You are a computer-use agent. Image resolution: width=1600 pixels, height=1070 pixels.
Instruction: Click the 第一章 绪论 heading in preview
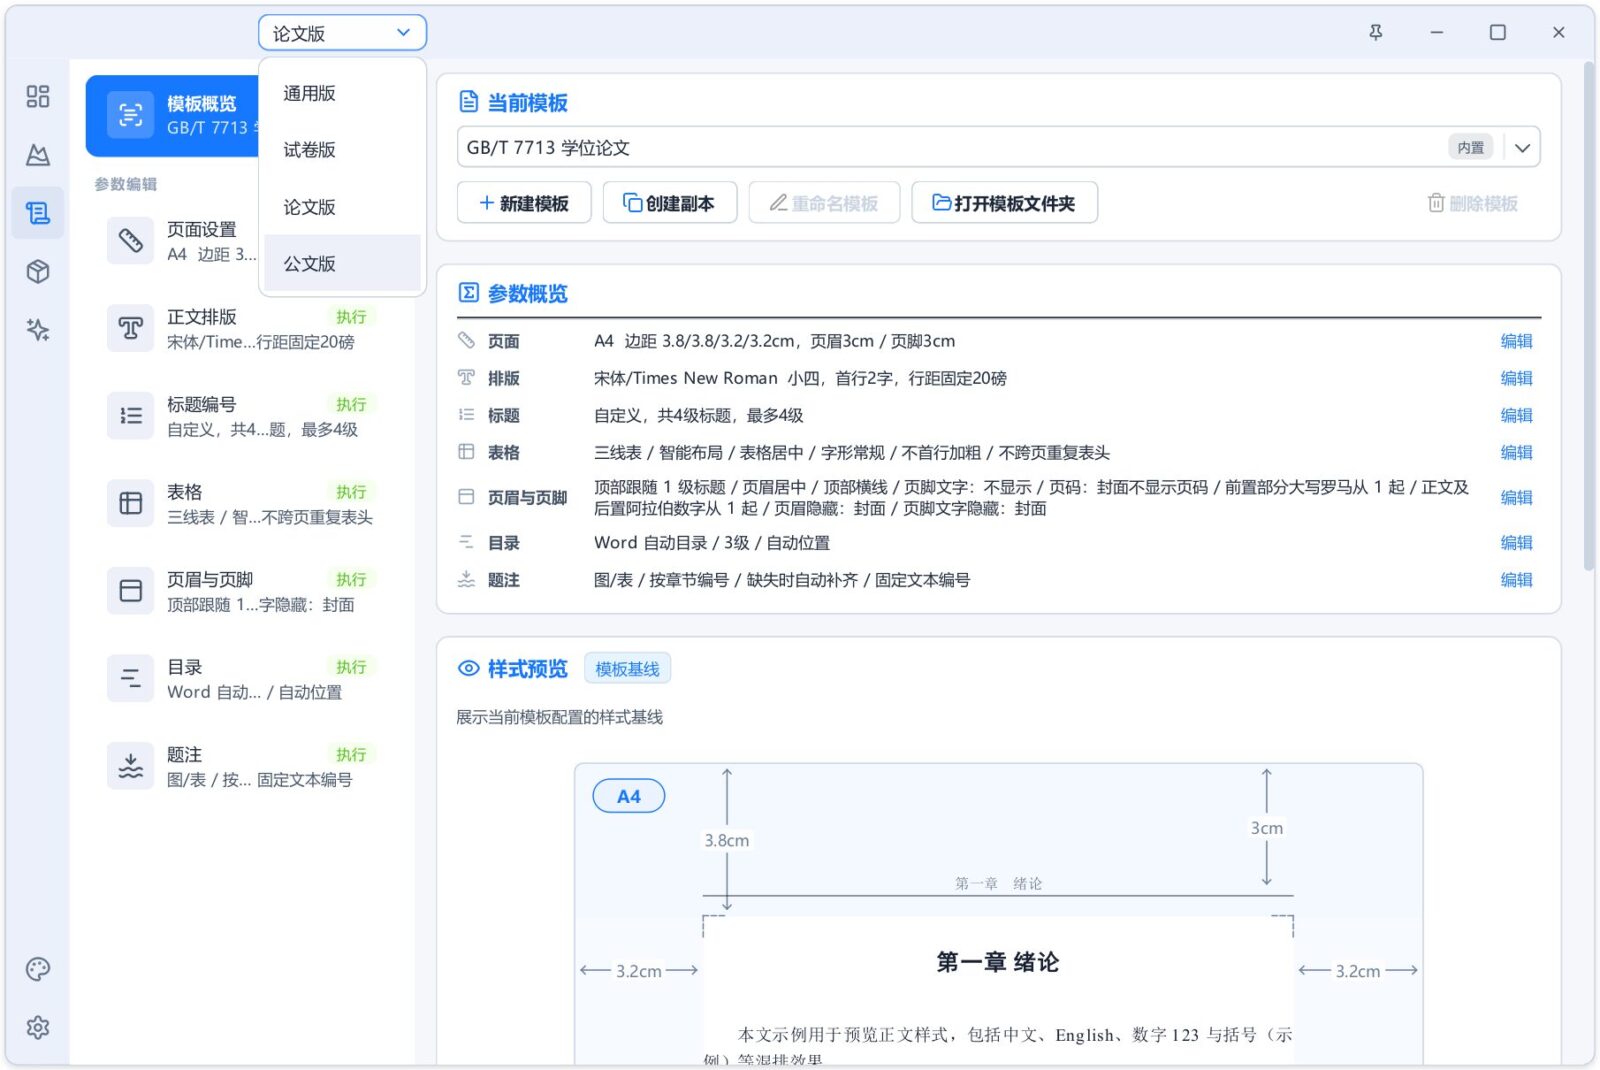click(998, 962)
